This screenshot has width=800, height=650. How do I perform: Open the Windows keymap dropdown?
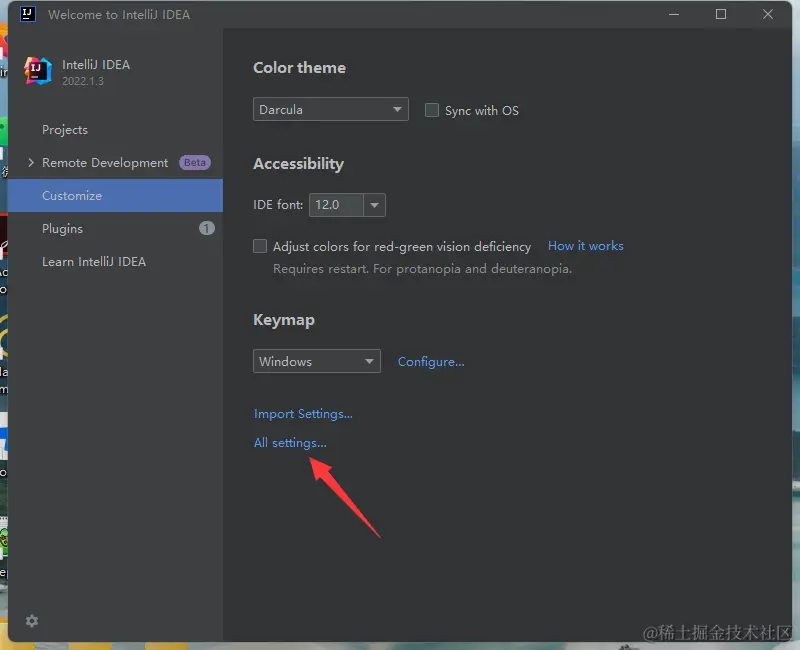tap(317, 361)
